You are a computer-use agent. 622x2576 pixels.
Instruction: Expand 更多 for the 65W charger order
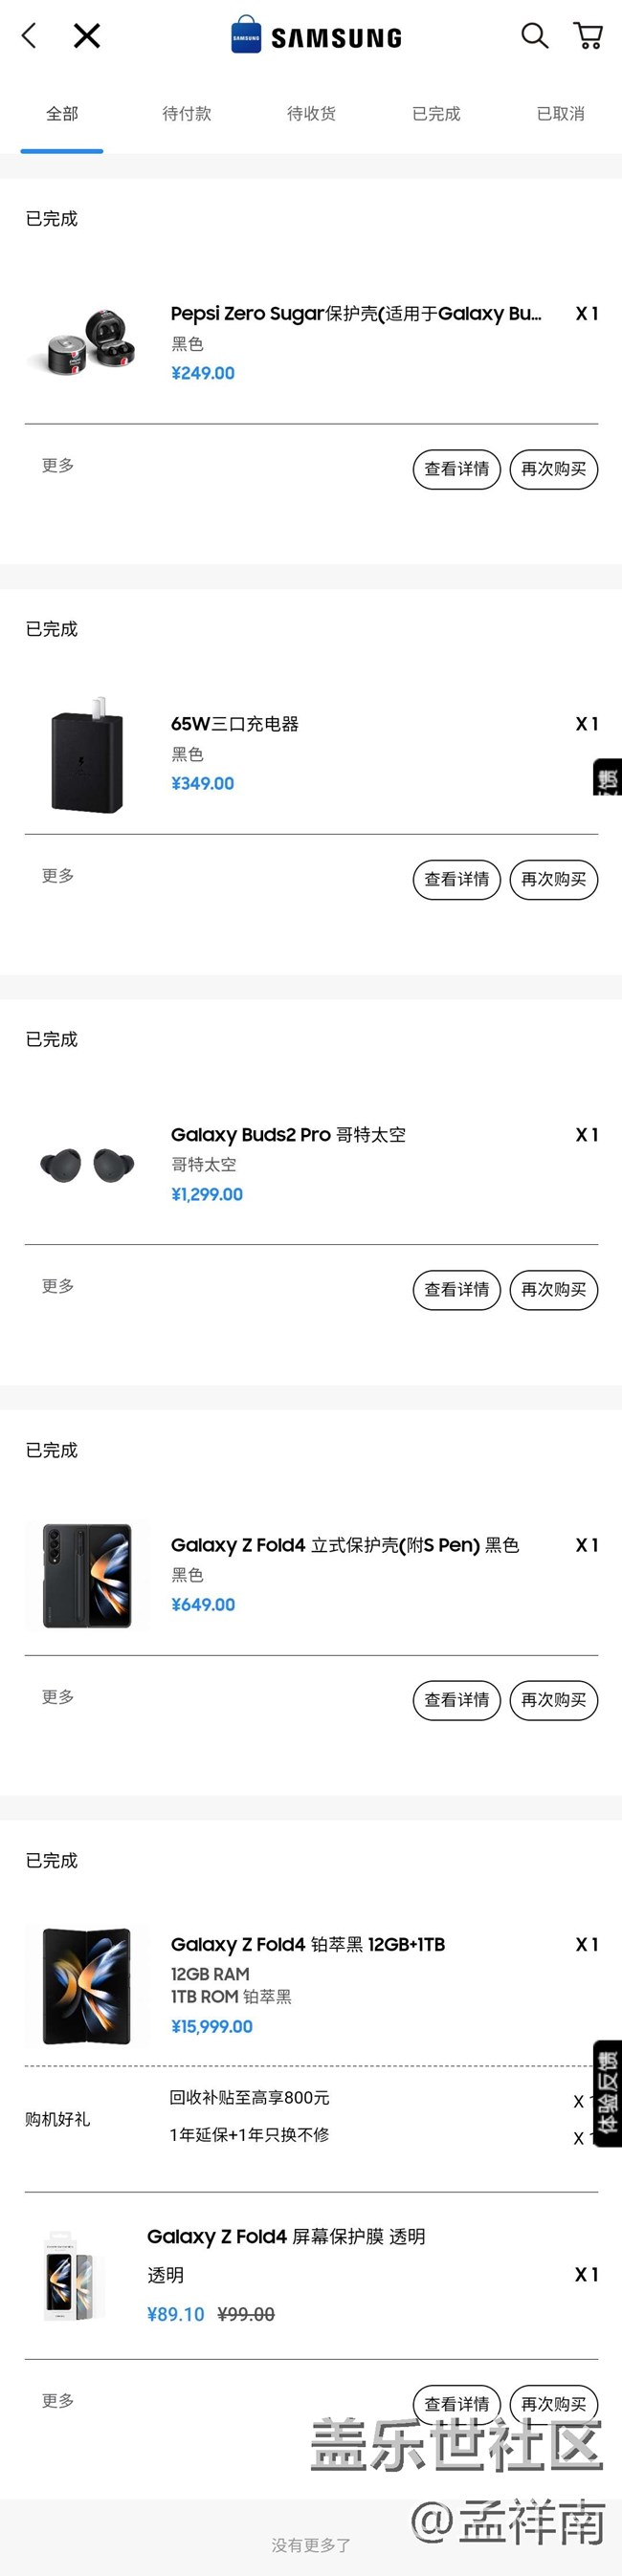58,876
